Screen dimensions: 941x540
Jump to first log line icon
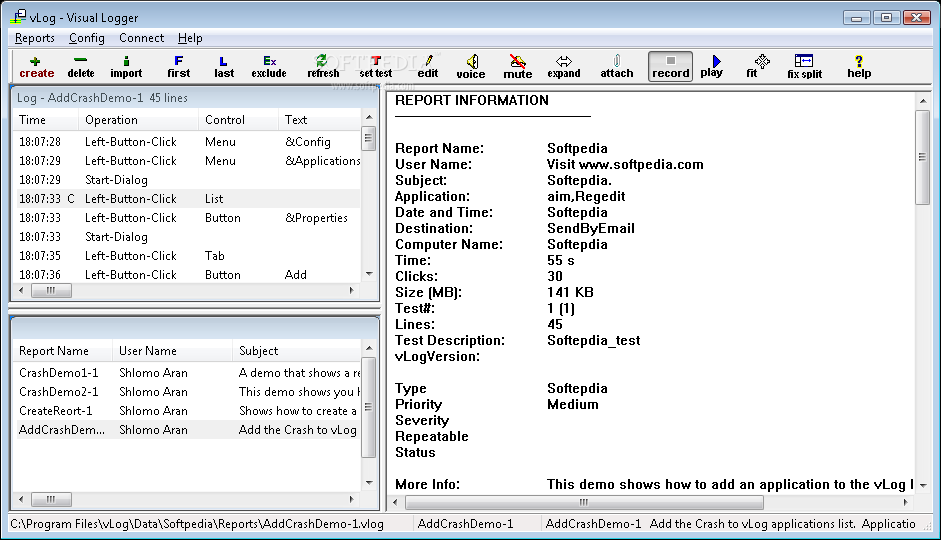click(x=178, y=67)
